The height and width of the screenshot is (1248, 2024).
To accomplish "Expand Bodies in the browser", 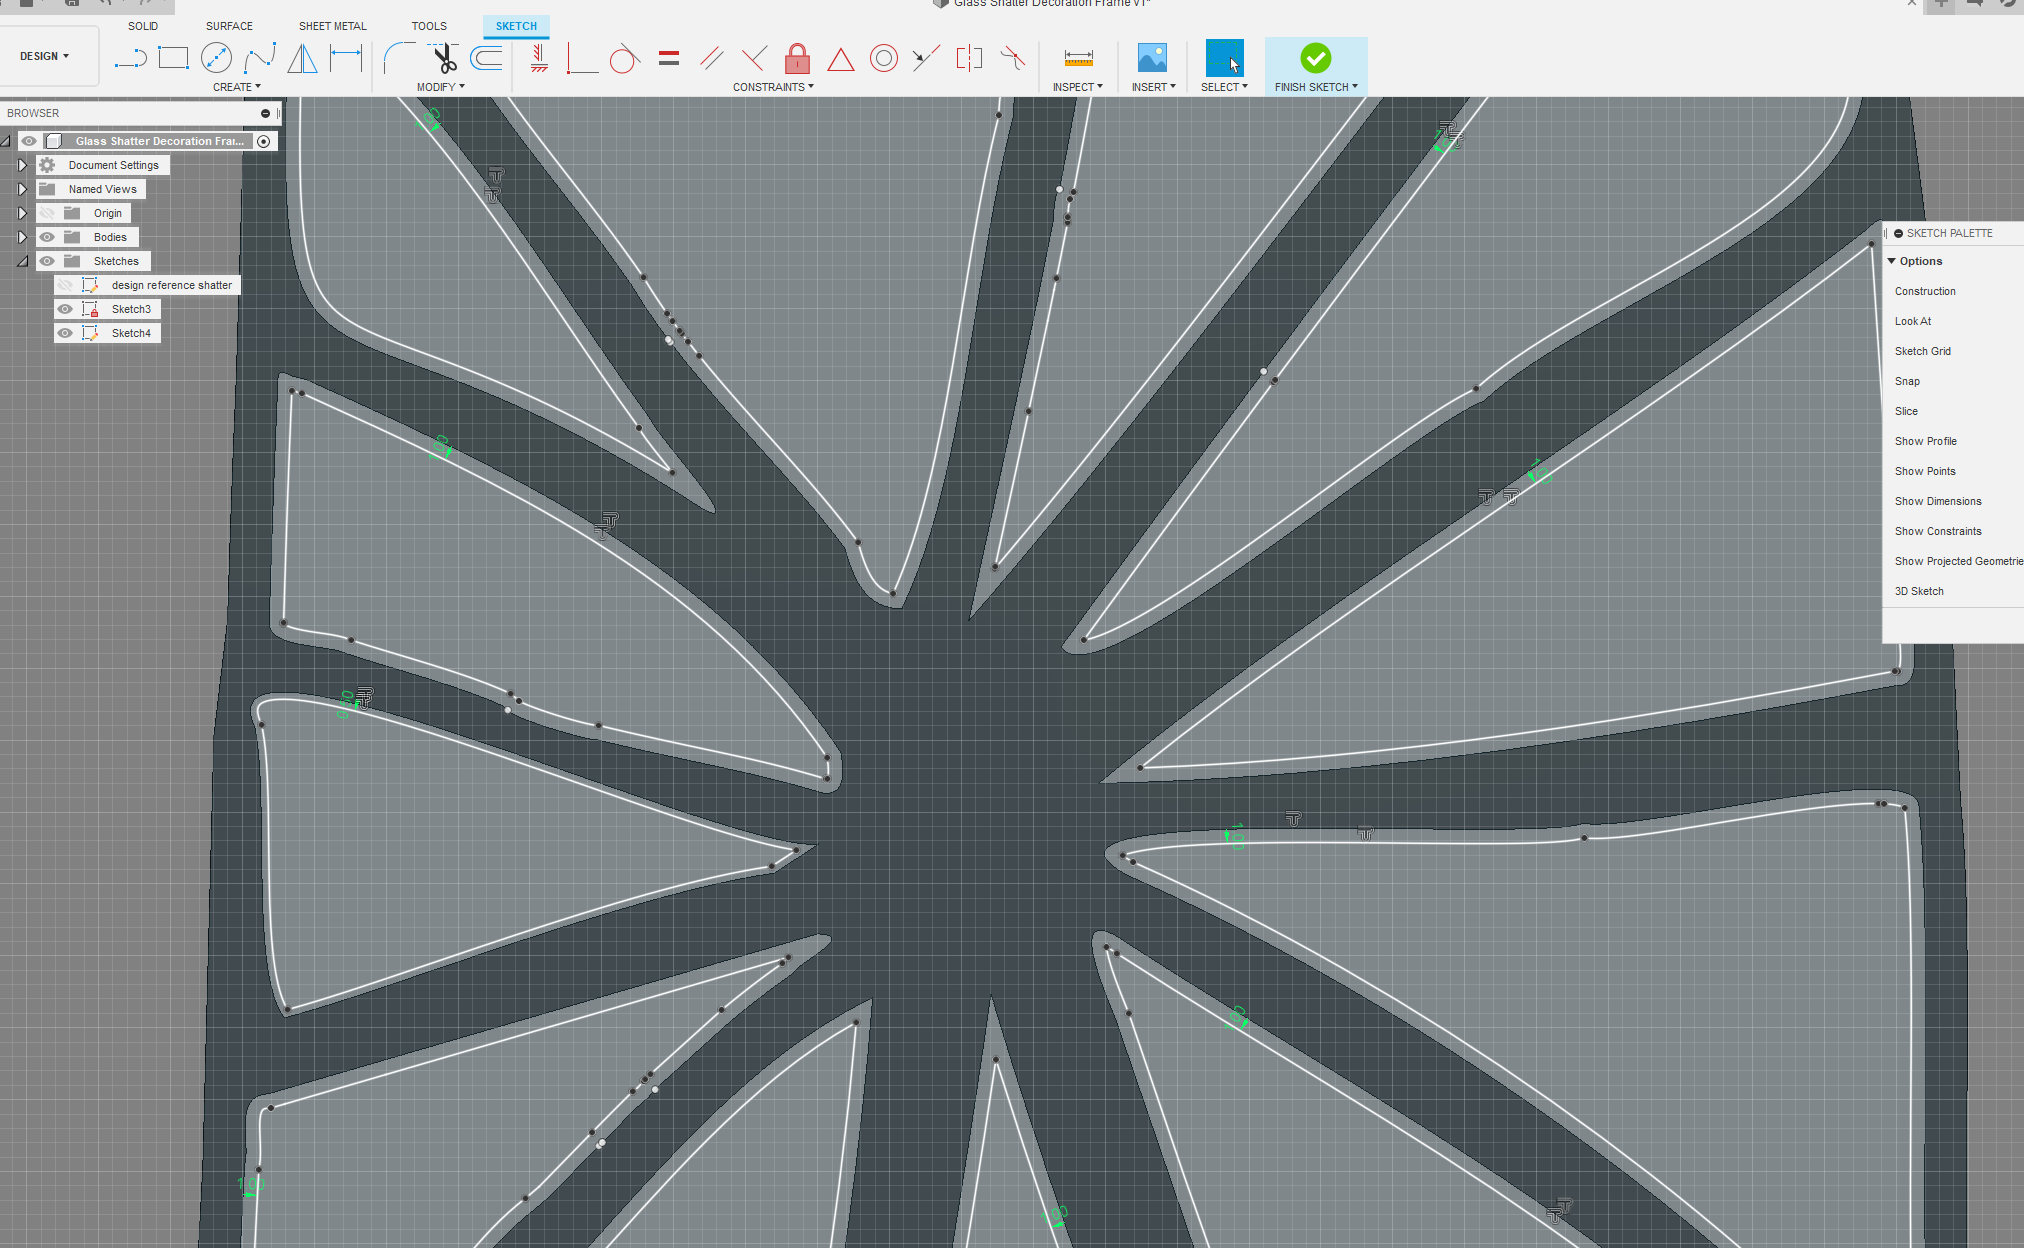I will point(22,236).
